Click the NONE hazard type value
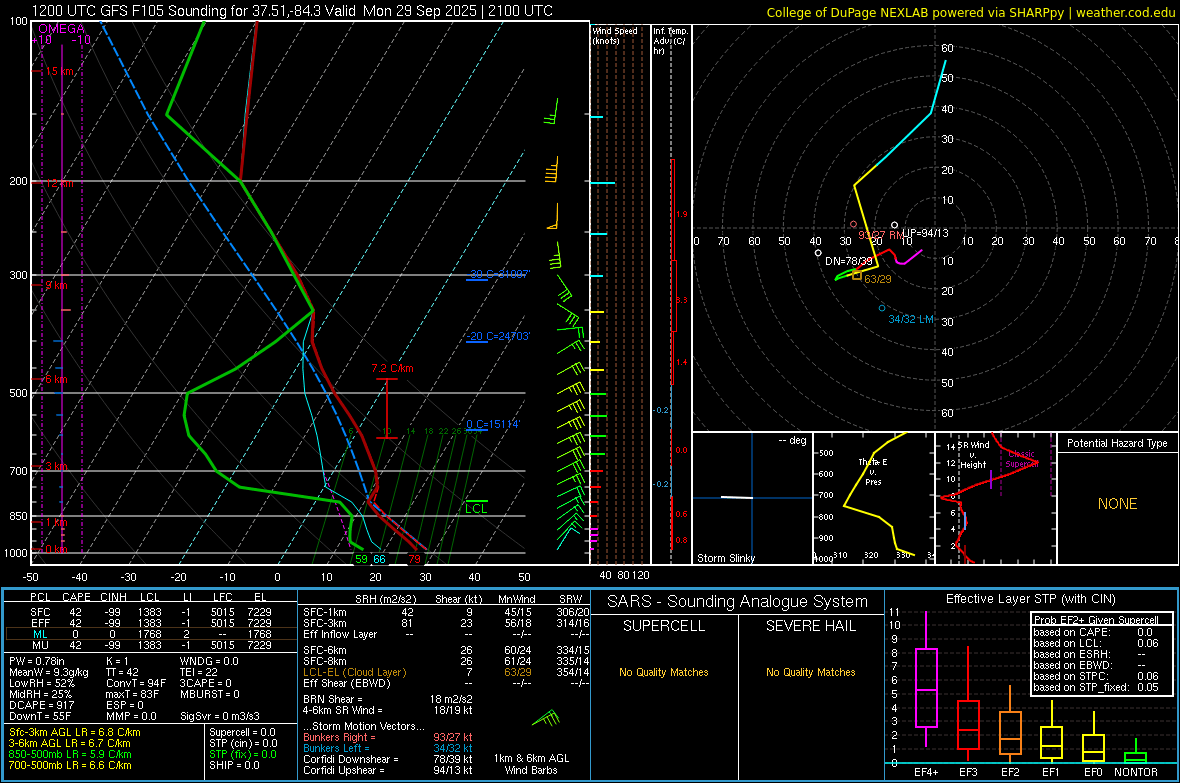The image size is (1180, 783). coord(1118,504)
